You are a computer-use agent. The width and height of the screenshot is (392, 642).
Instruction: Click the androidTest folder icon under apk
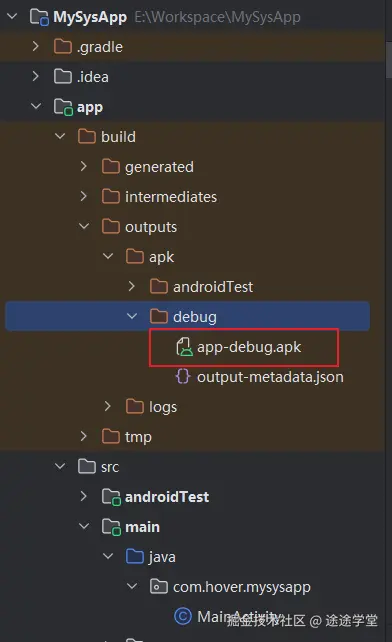pyautogui.click(x=159, y=286)
